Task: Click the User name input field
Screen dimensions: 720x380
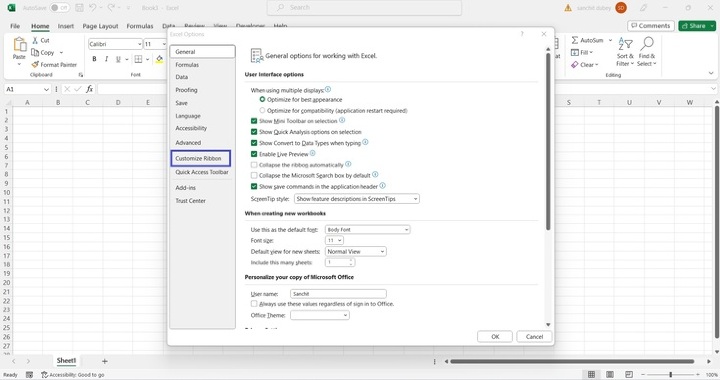Action: coord(338,294)
